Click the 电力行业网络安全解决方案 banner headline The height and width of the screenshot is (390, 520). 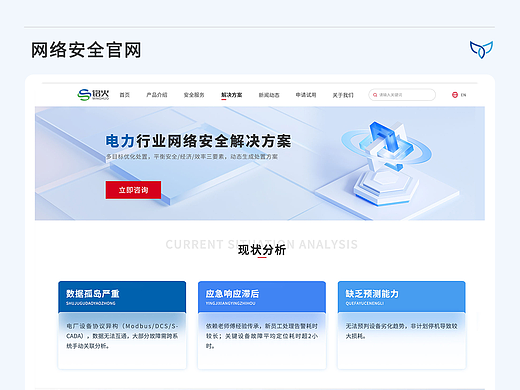pos(198,141)
